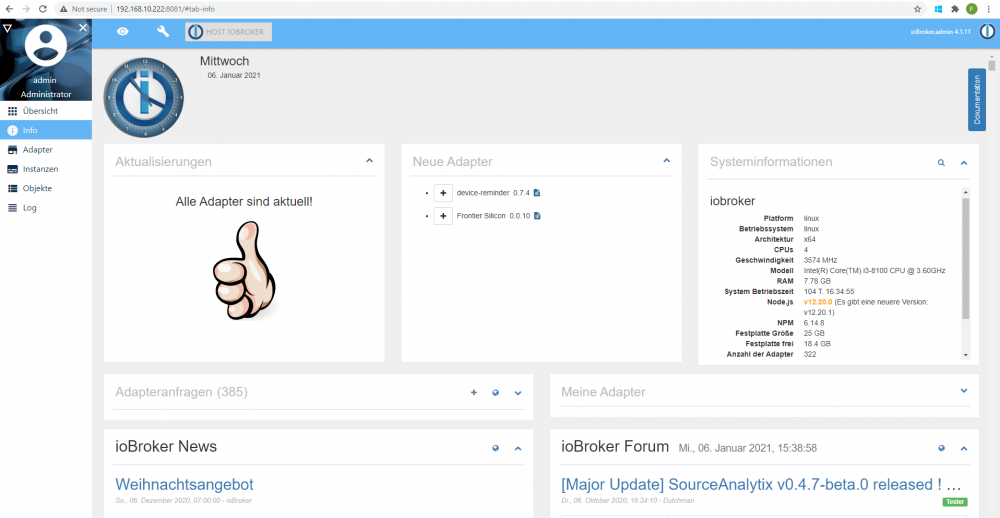
Task: Open the Weihnachtsangebot news link
Action: point(184,484)
